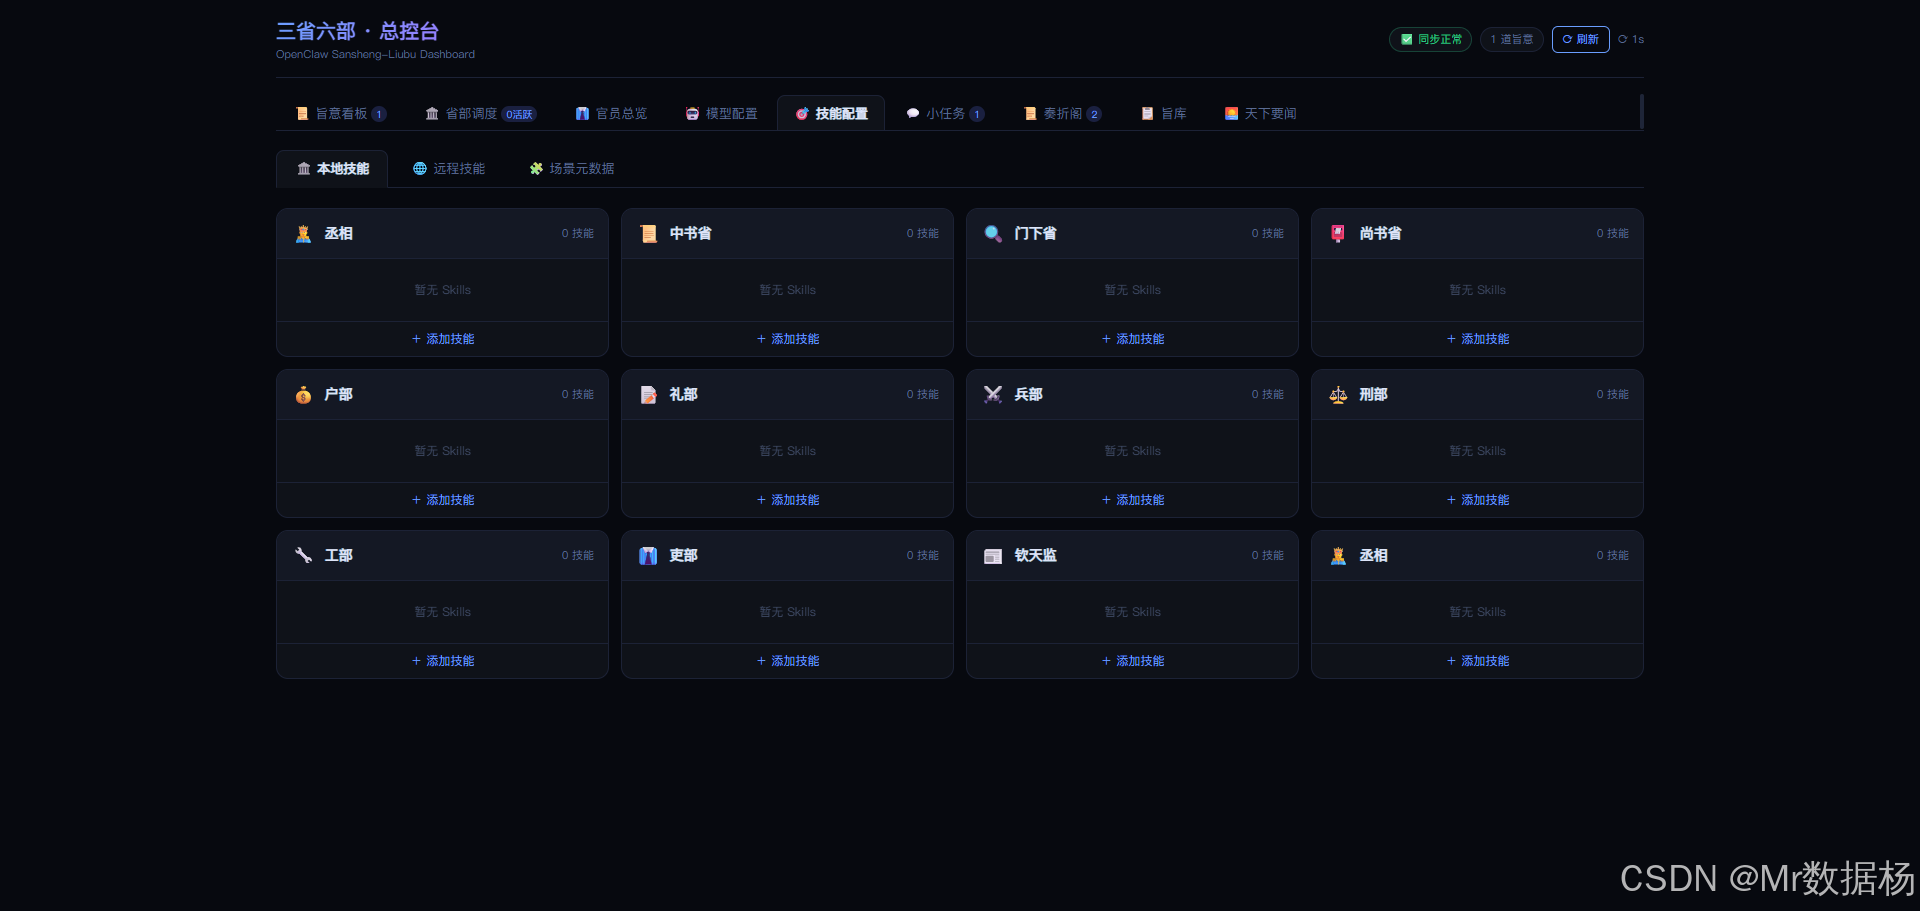The image size is (1920, 911).
Task: Click the 中书省 scroll icon
Action: (648, 234)
